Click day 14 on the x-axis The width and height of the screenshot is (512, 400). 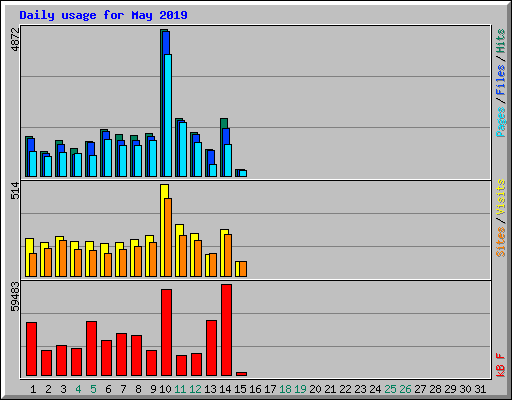[225, 389]
